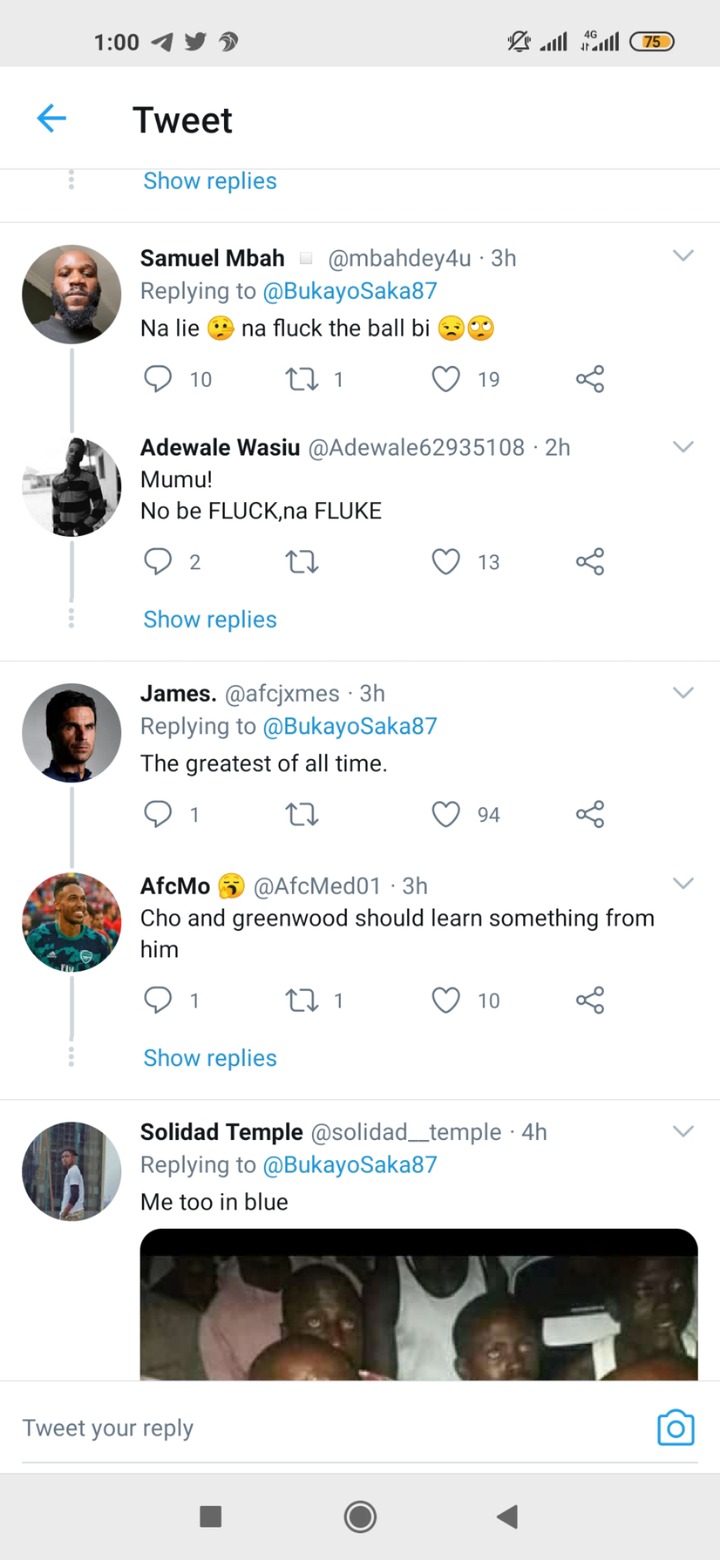Image resolution: width=720 pixels, height=1560 pixels.
Task: Like Adewale Wasiu's FLUKE reply
Action: 446,562
